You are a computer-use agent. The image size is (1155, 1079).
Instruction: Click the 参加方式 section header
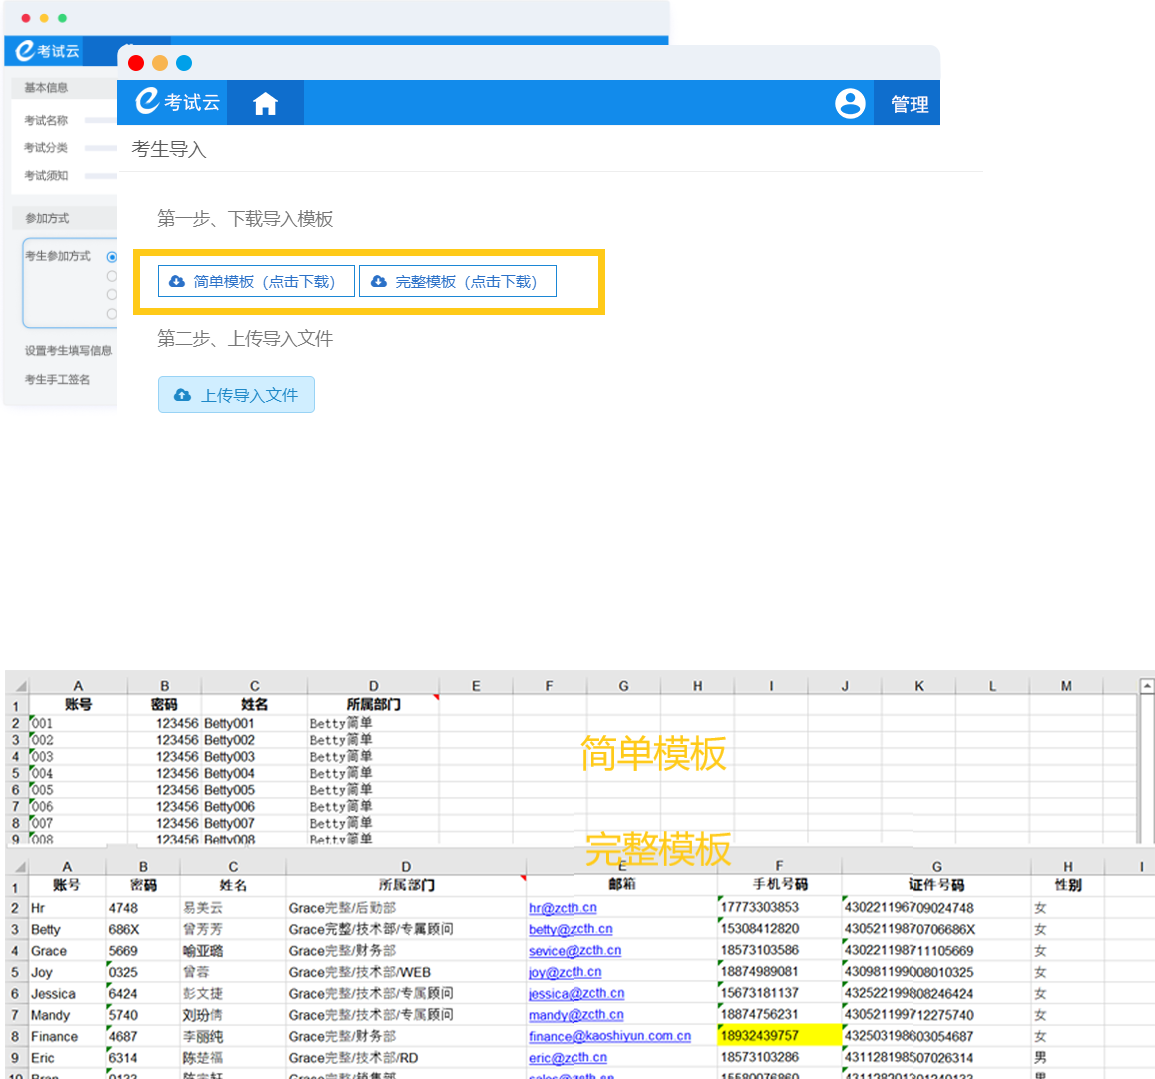click(x=47, y=218)
